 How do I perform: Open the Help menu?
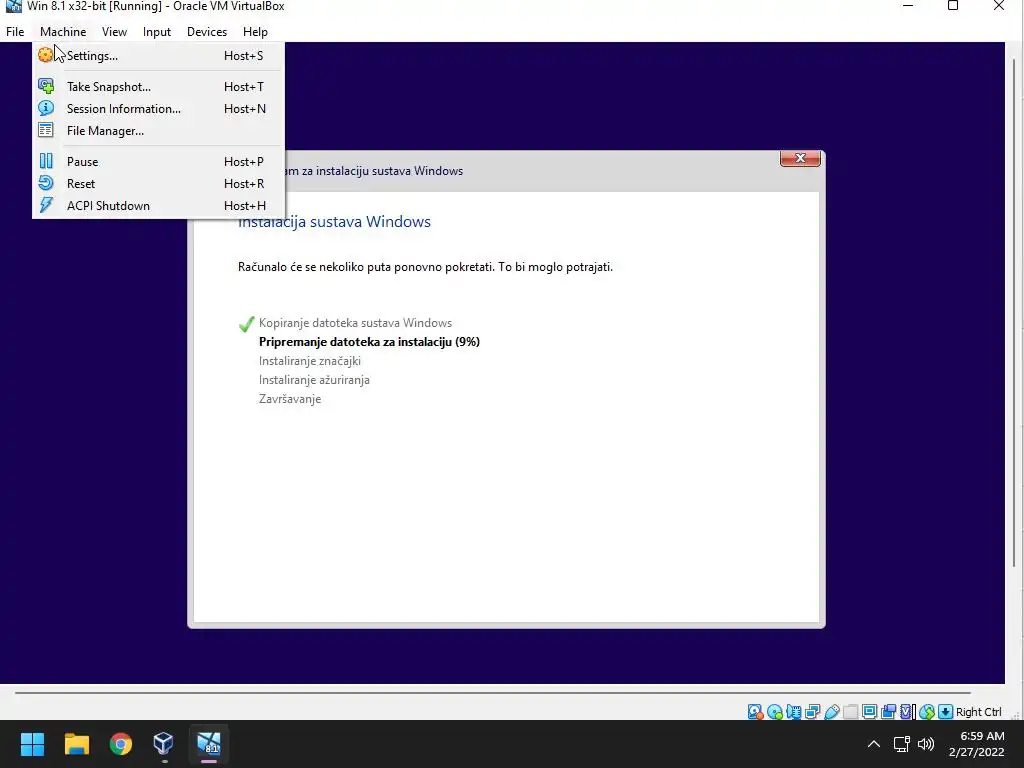pyautogui.click(x=255, y=31)
